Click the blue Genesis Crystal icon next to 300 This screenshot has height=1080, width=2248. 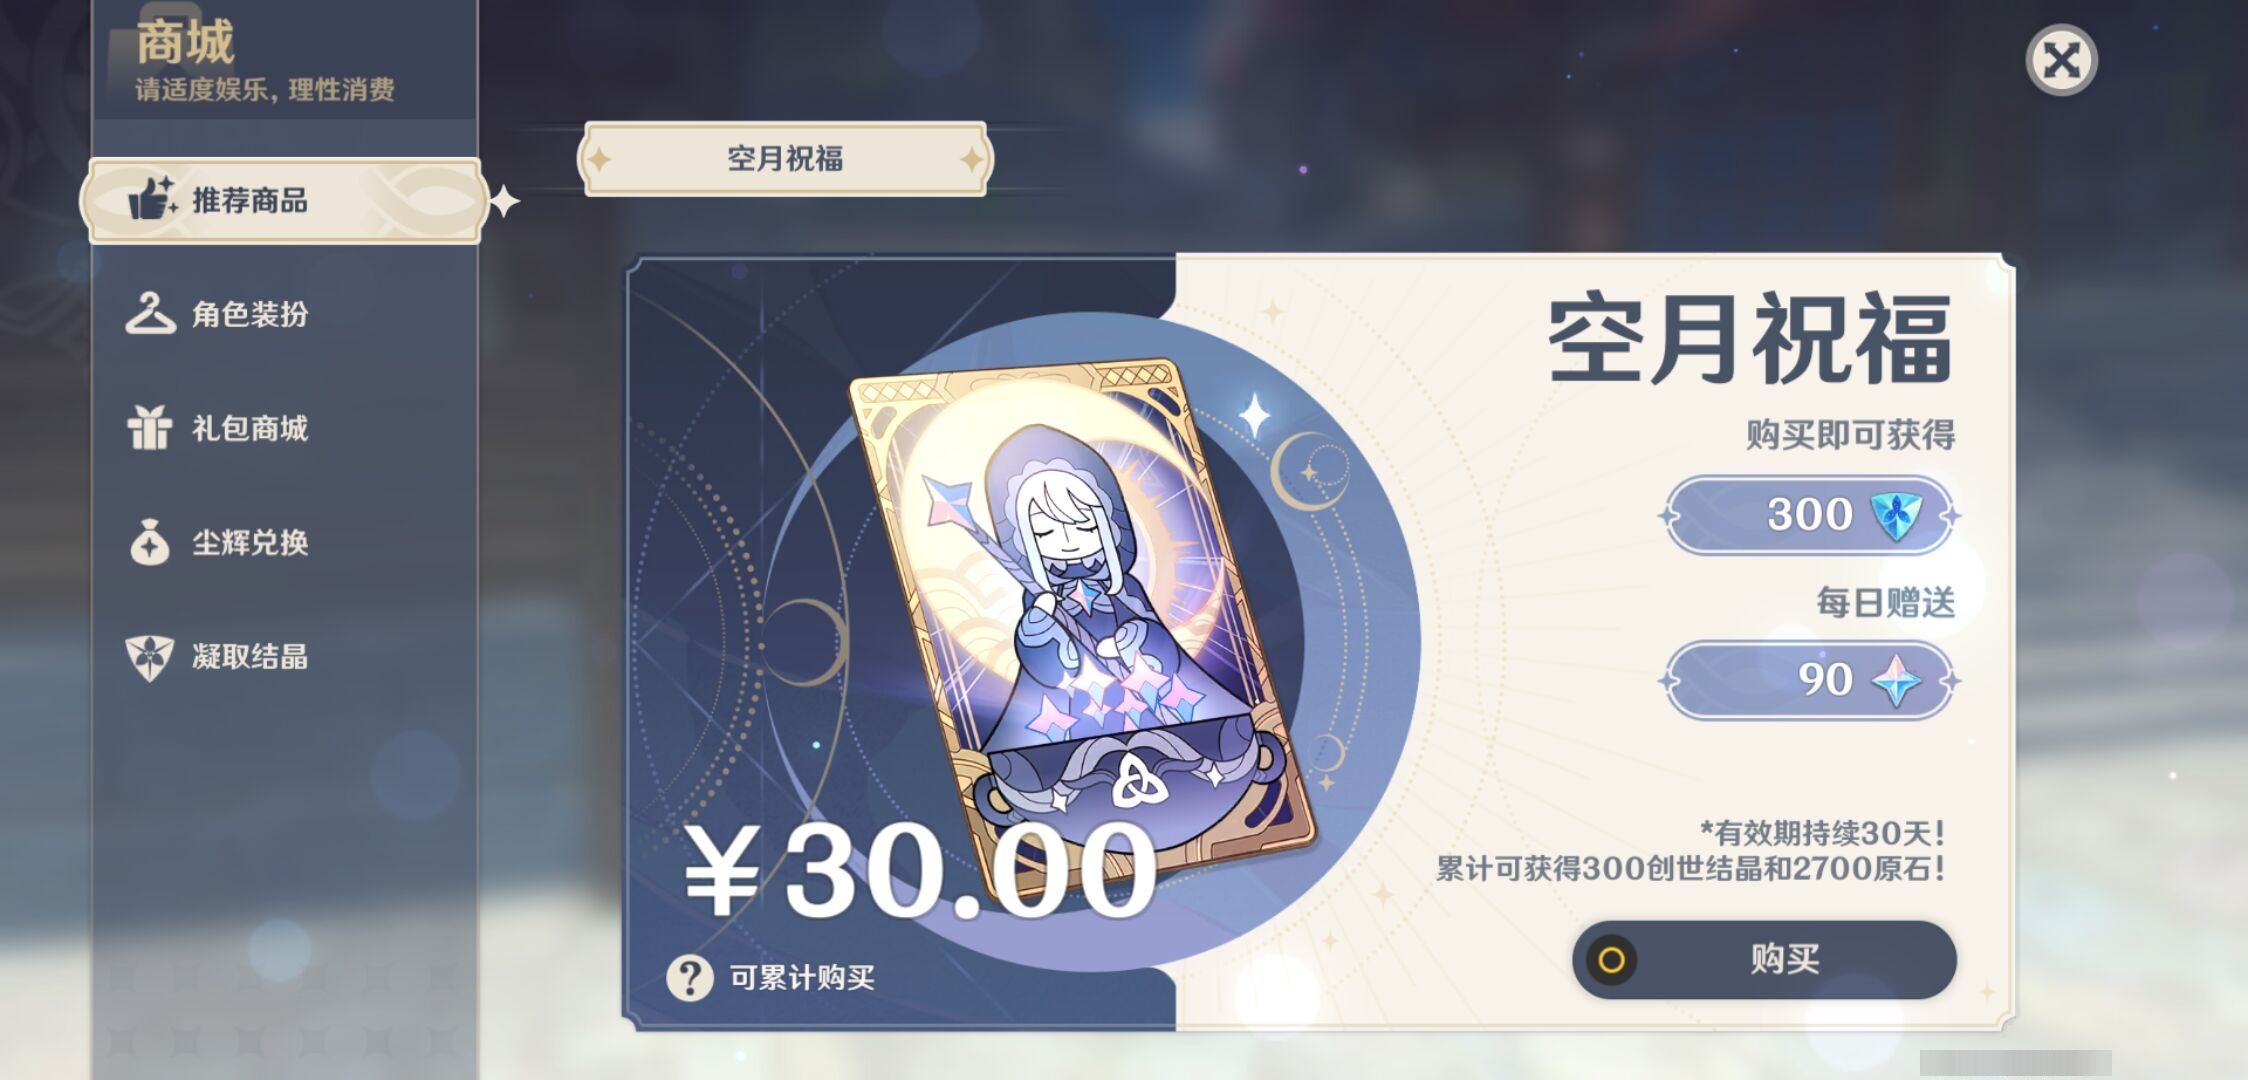(1896, 515)
